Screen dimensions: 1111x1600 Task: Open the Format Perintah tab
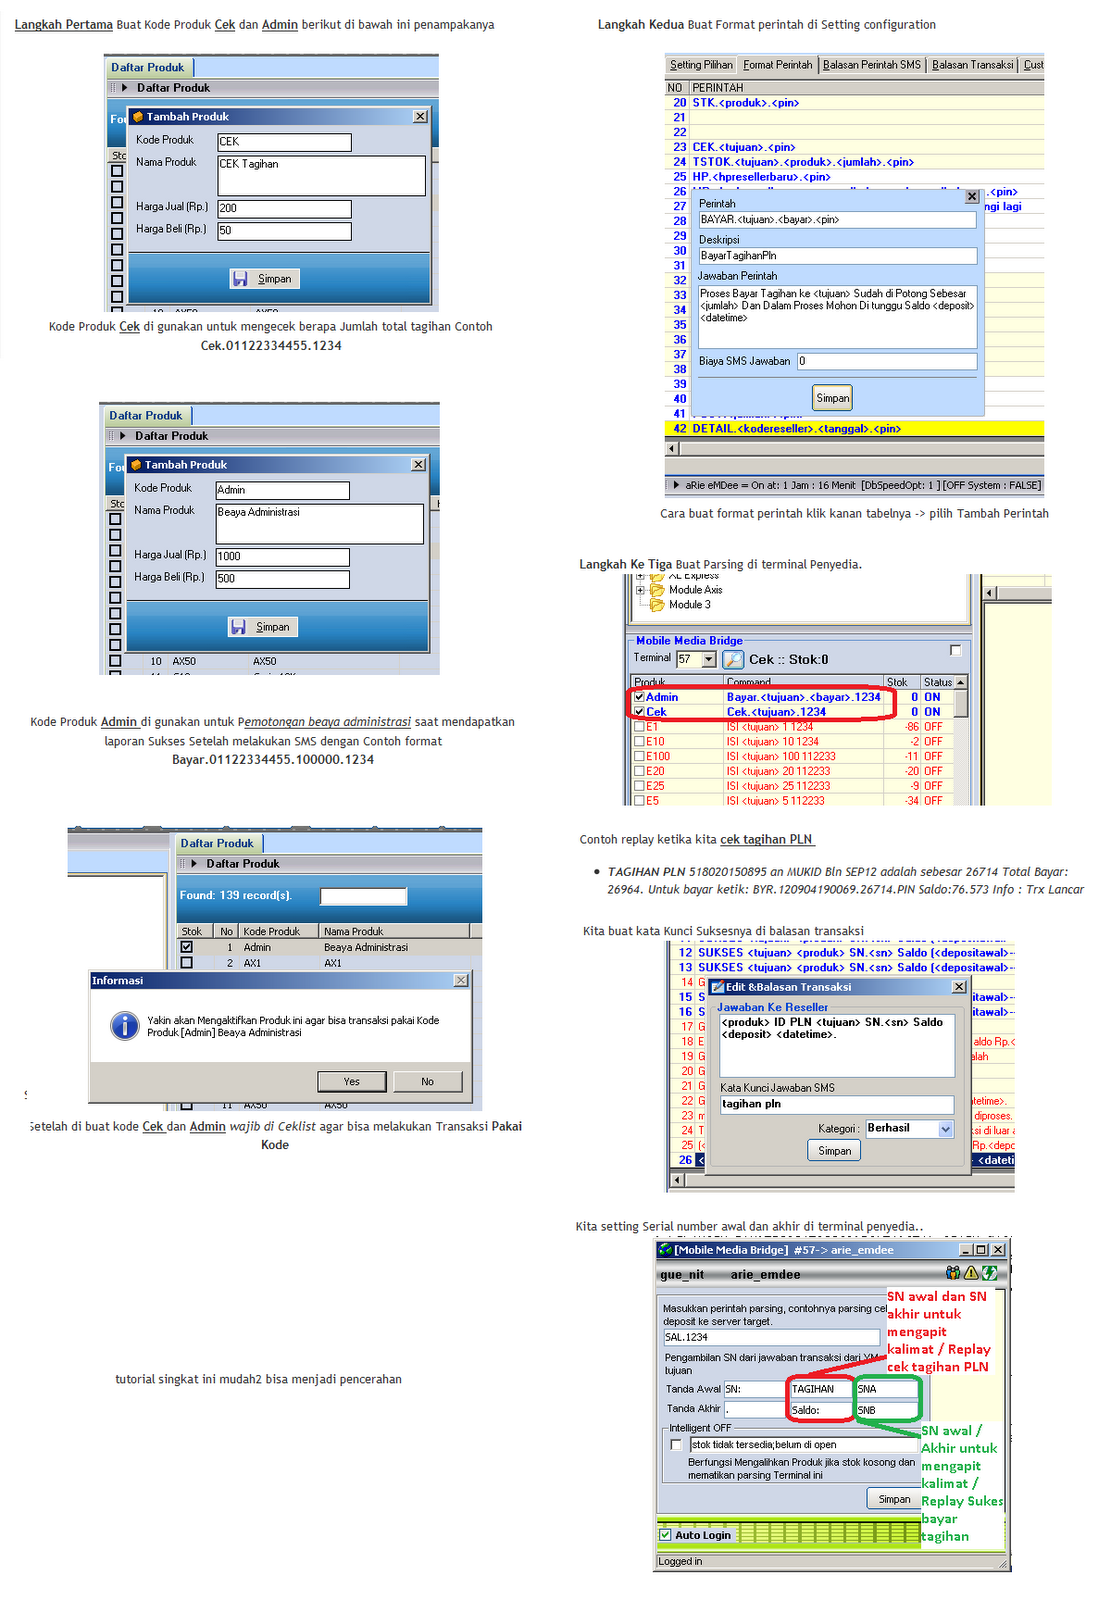pos(777,65)
